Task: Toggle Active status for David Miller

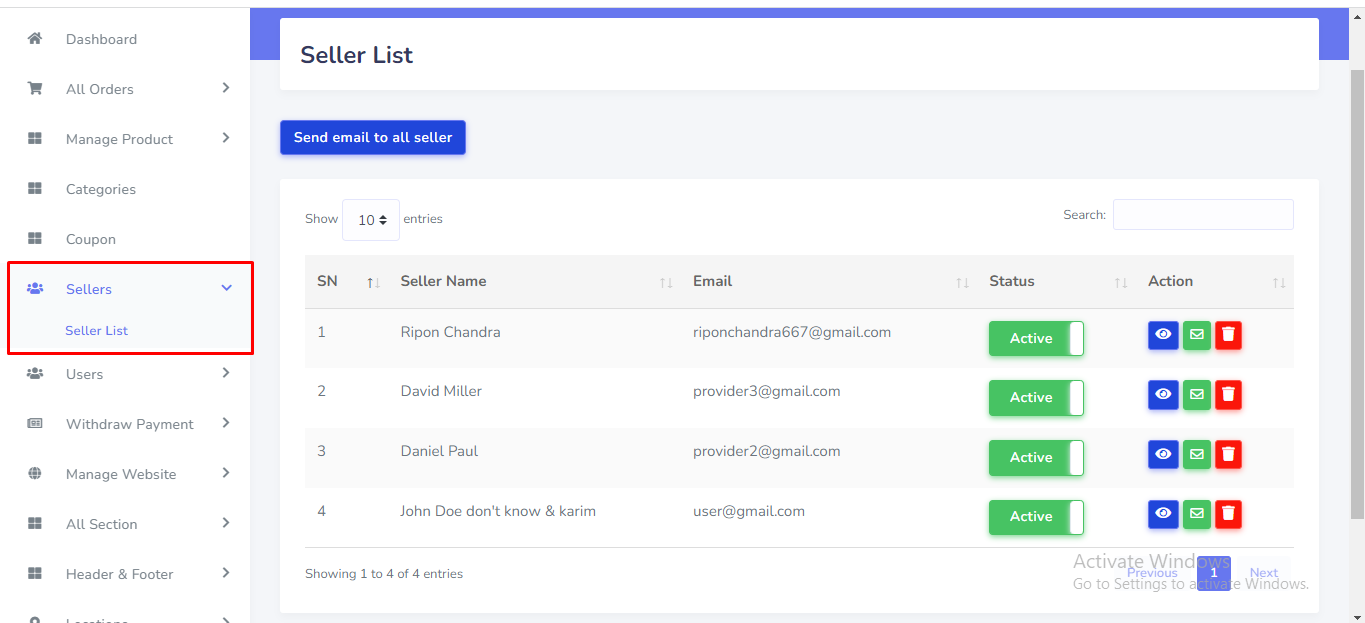Action: click(1036, 398)
